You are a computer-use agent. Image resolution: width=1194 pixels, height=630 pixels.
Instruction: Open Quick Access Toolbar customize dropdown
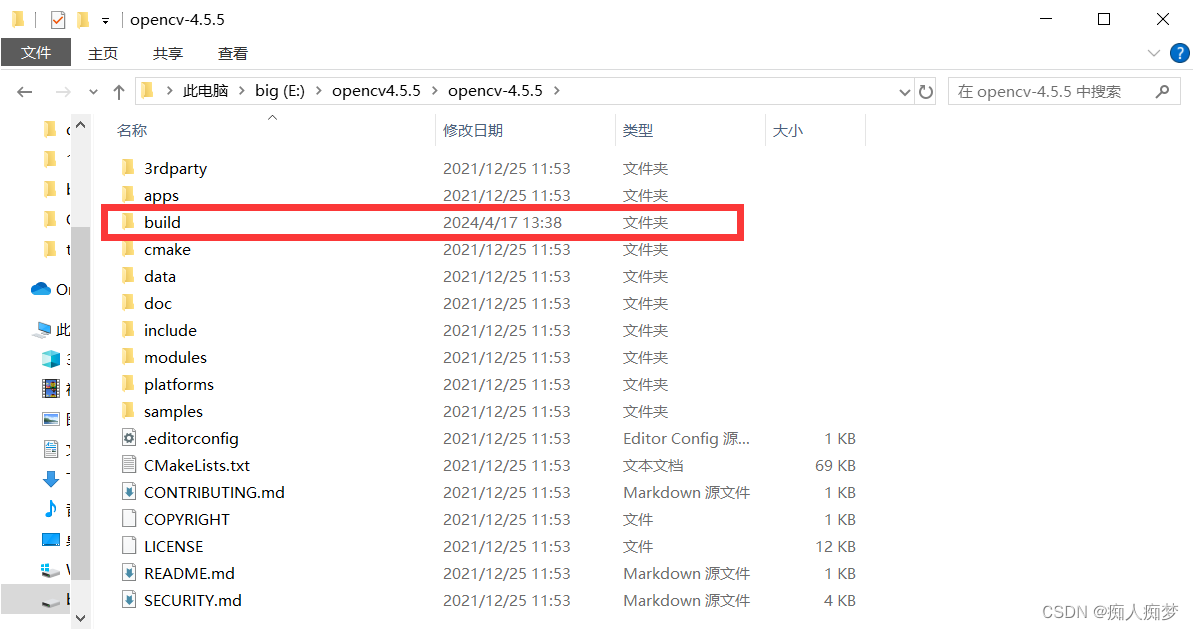click(x=105, y=21)
